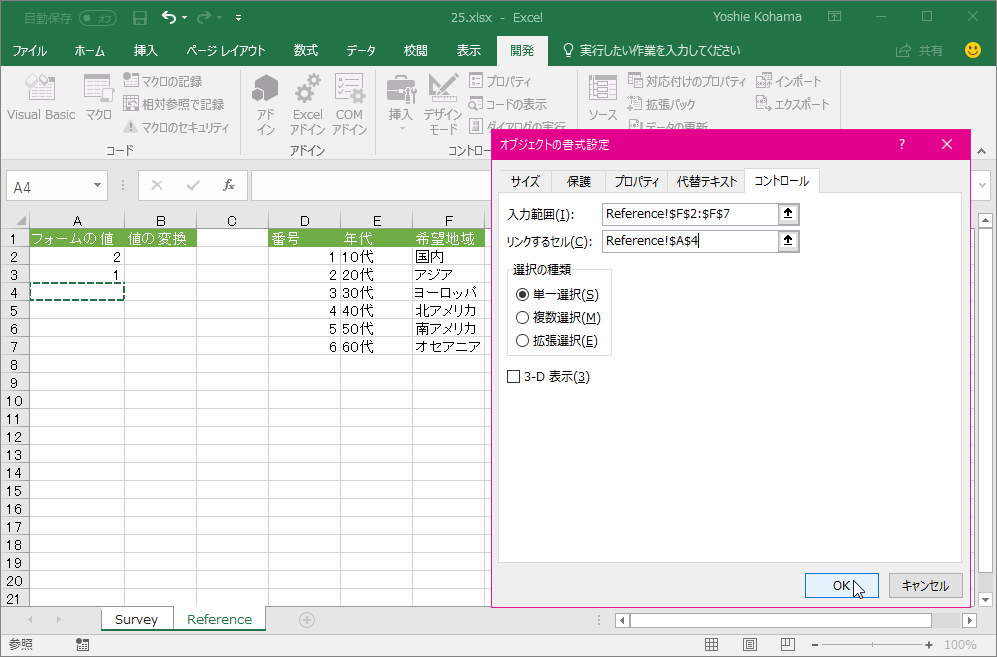This screenshot has width=997, height=657.
Task: Open the ファイル menu tab
Action: [x=30, y=50]
